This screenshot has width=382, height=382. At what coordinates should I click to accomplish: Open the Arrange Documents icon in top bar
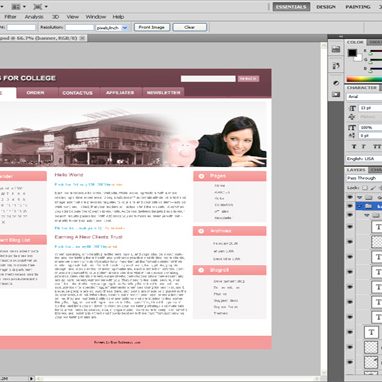point(15,7)
